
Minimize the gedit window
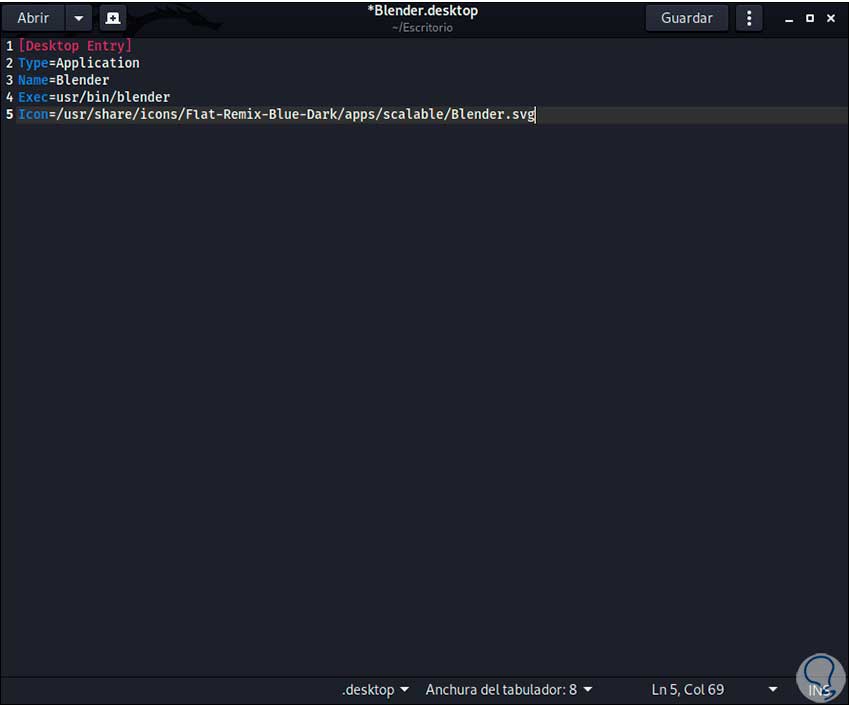point(789,19)
